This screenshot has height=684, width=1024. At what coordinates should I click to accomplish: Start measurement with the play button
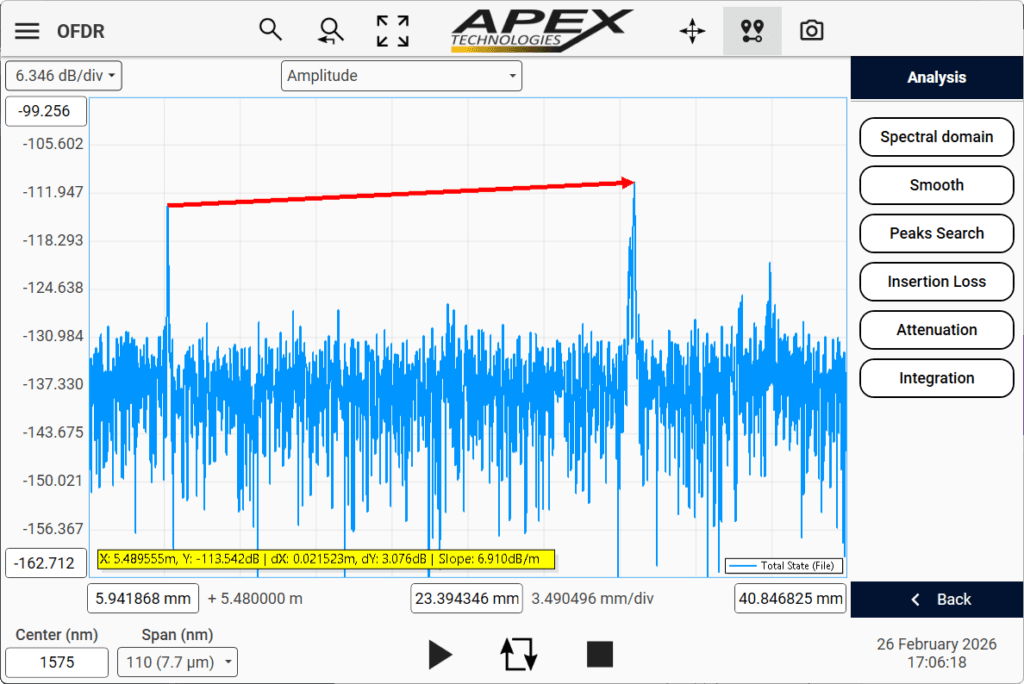(x=440, y=655)
